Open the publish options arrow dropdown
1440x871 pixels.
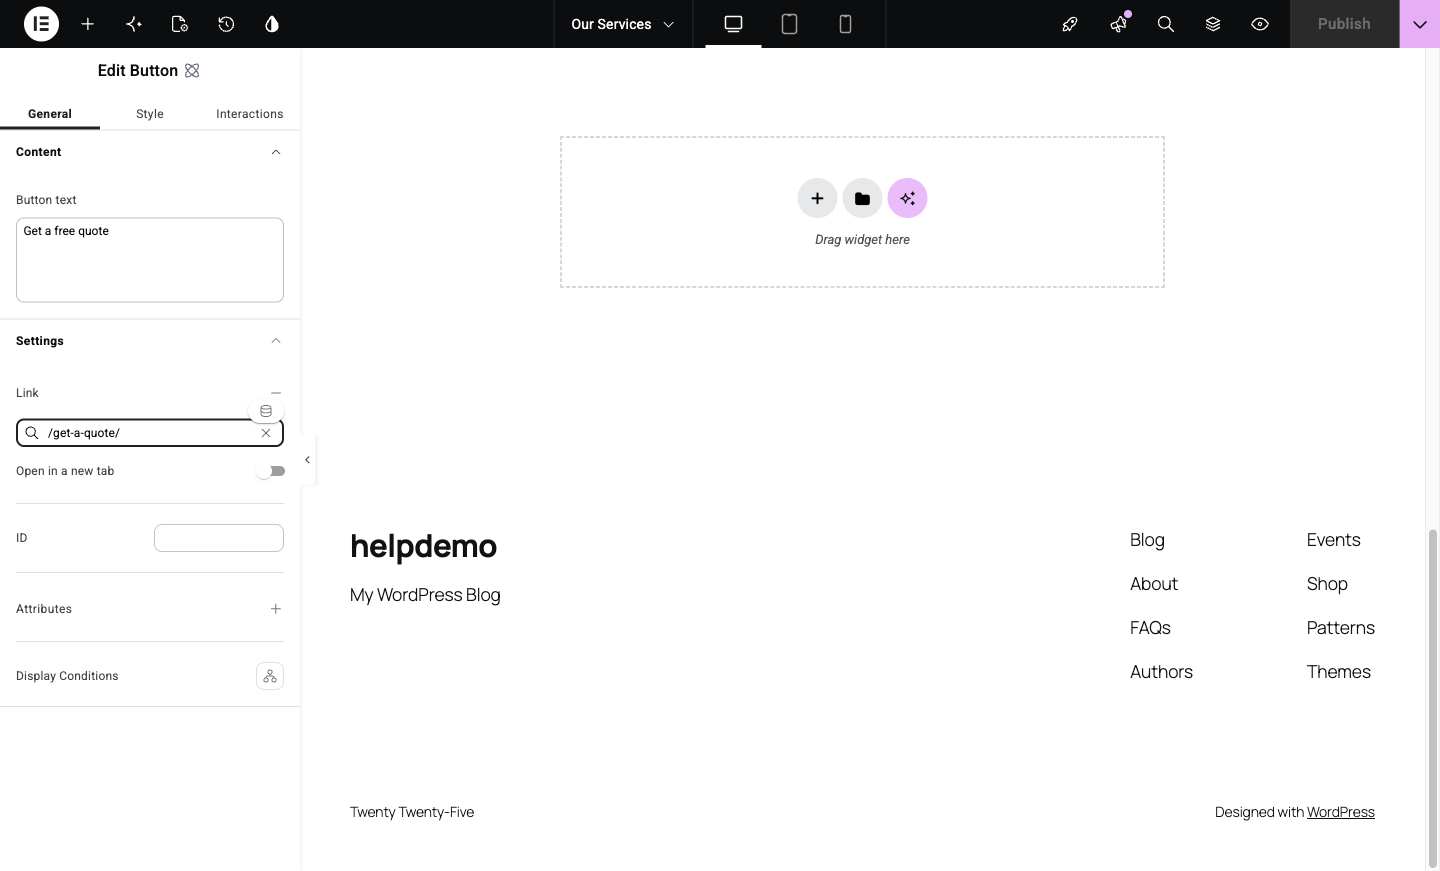click(1420, 24)
